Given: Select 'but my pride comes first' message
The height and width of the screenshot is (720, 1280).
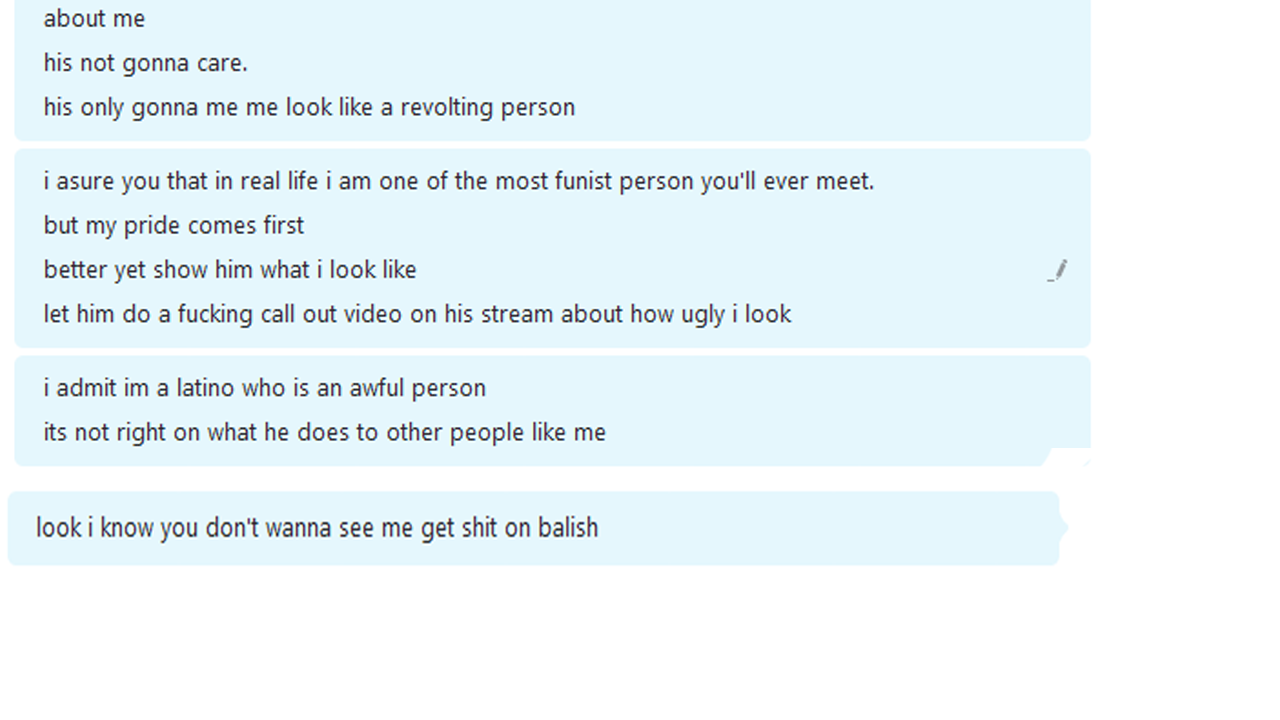Looking at the screenshot, I should tap(174, 226).
